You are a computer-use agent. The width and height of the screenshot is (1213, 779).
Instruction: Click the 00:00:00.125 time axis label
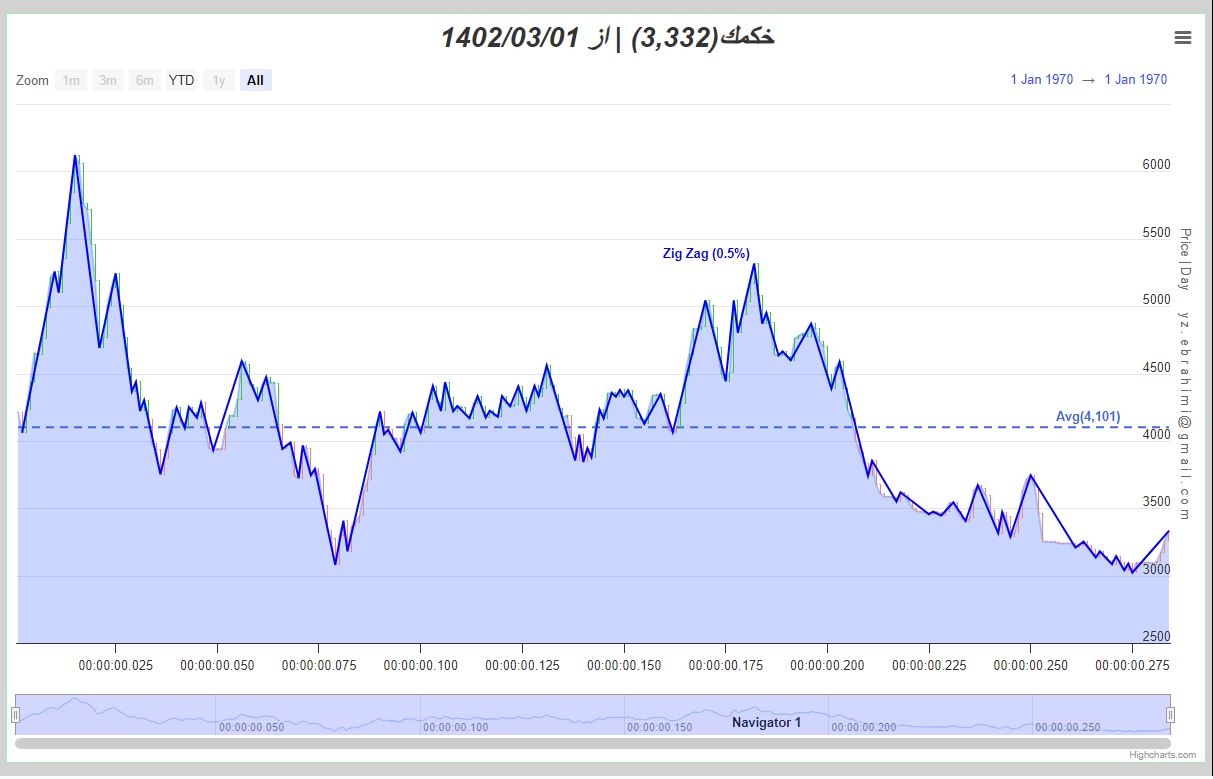(522, 664)
